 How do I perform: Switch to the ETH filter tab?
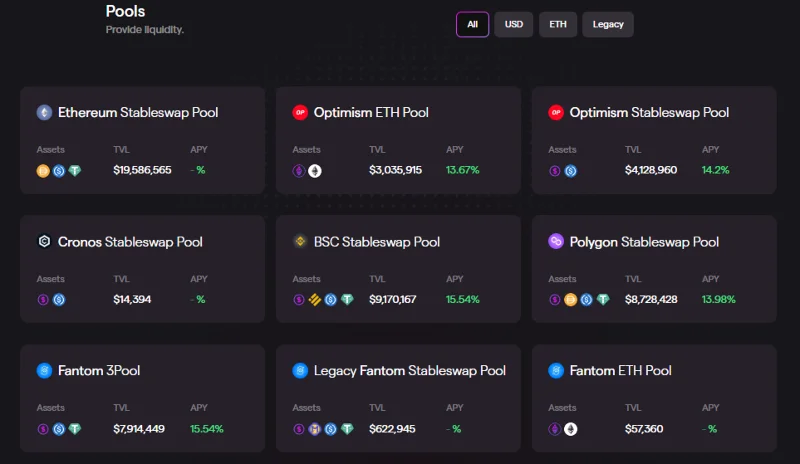tap(558, 25)
